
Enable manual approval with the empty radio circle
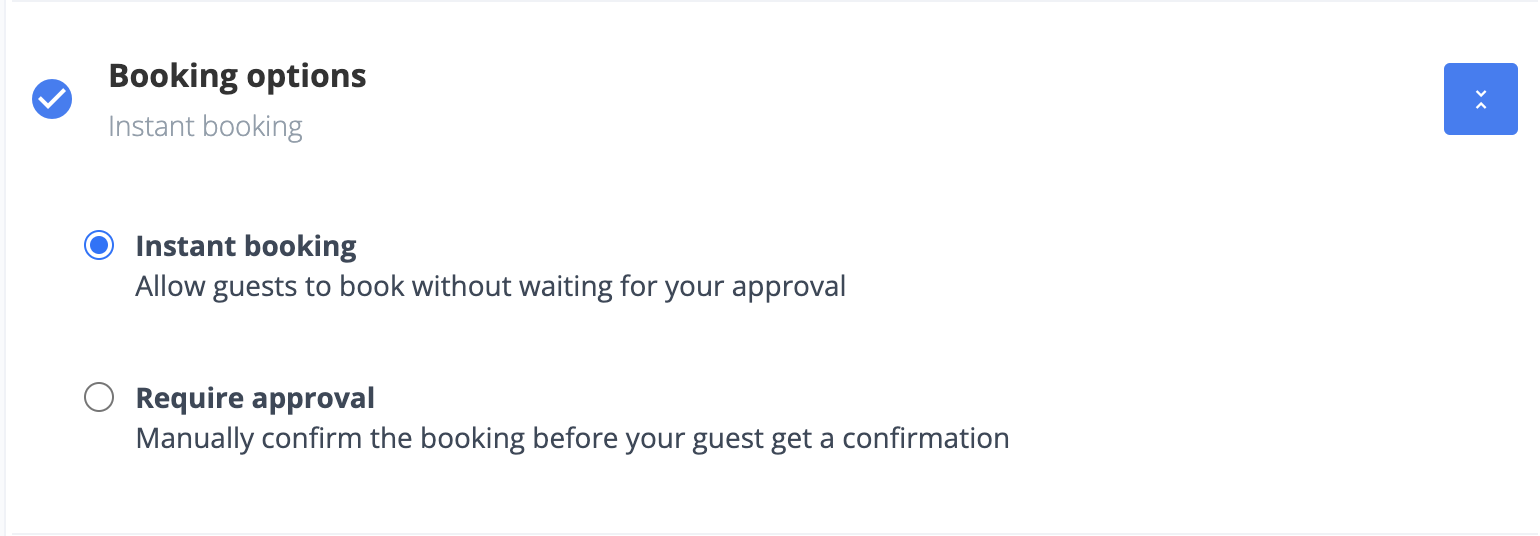pyautogui.click(x=99, y=398)
